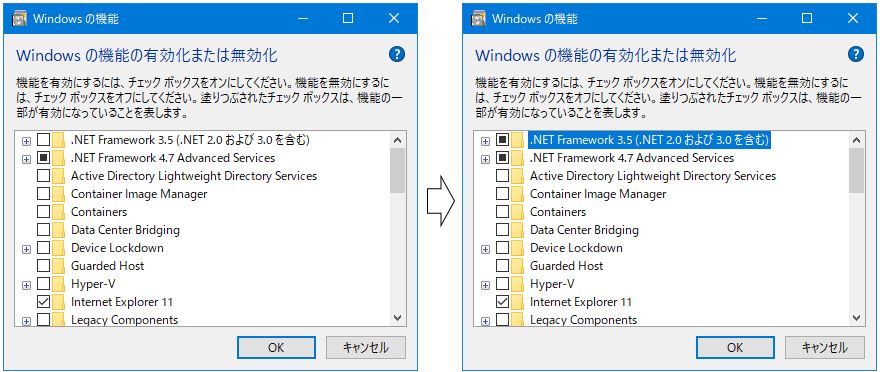Click scroll-up arrow in the left window's list
Viewport: 880px width, 372px height.
point(397,140)
